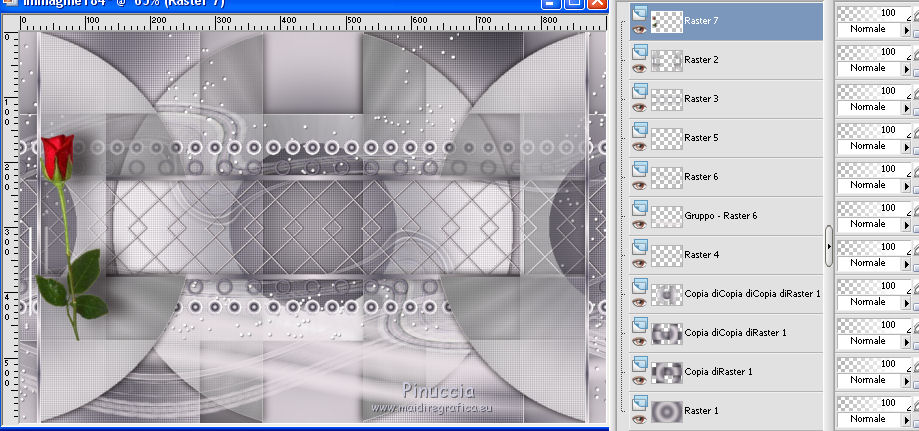Hide the Raster 1 layer
The image size is (919, 431).
[639, 419]
